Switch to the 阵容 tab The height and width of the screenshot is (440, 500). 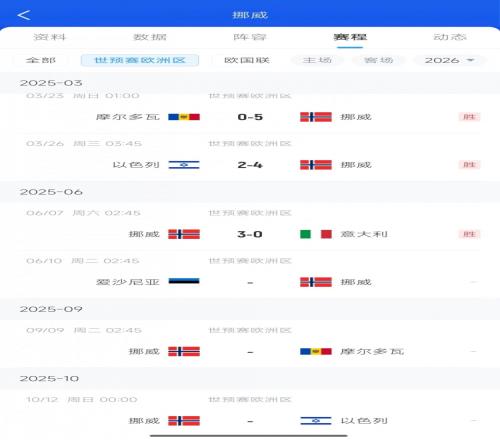point(250,37)
